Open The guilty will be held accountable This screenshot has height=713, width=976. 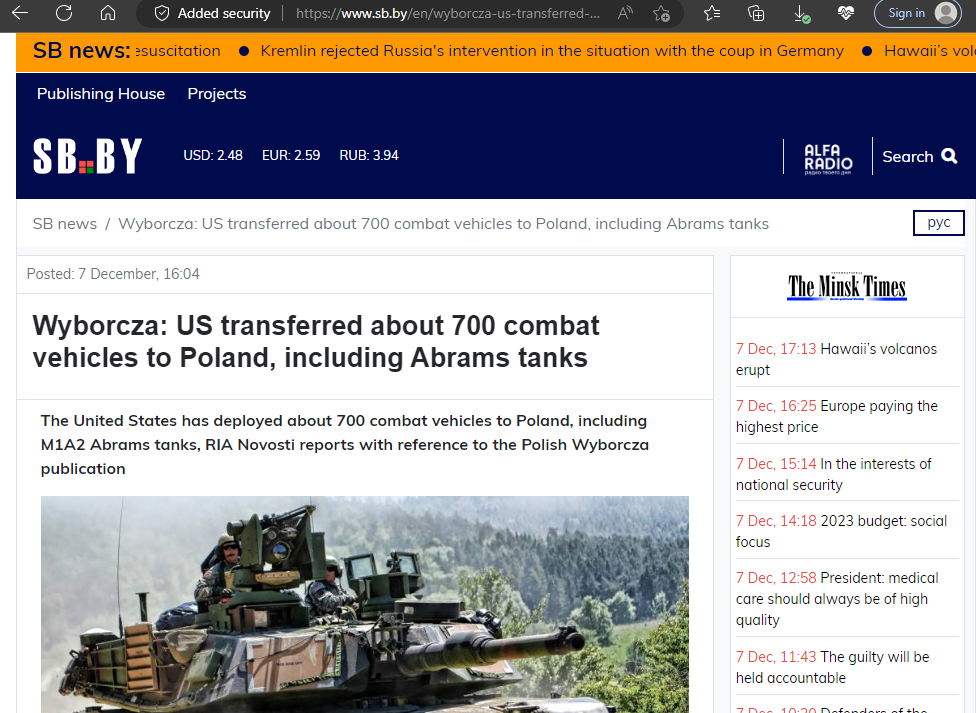[x=832, y=667]
